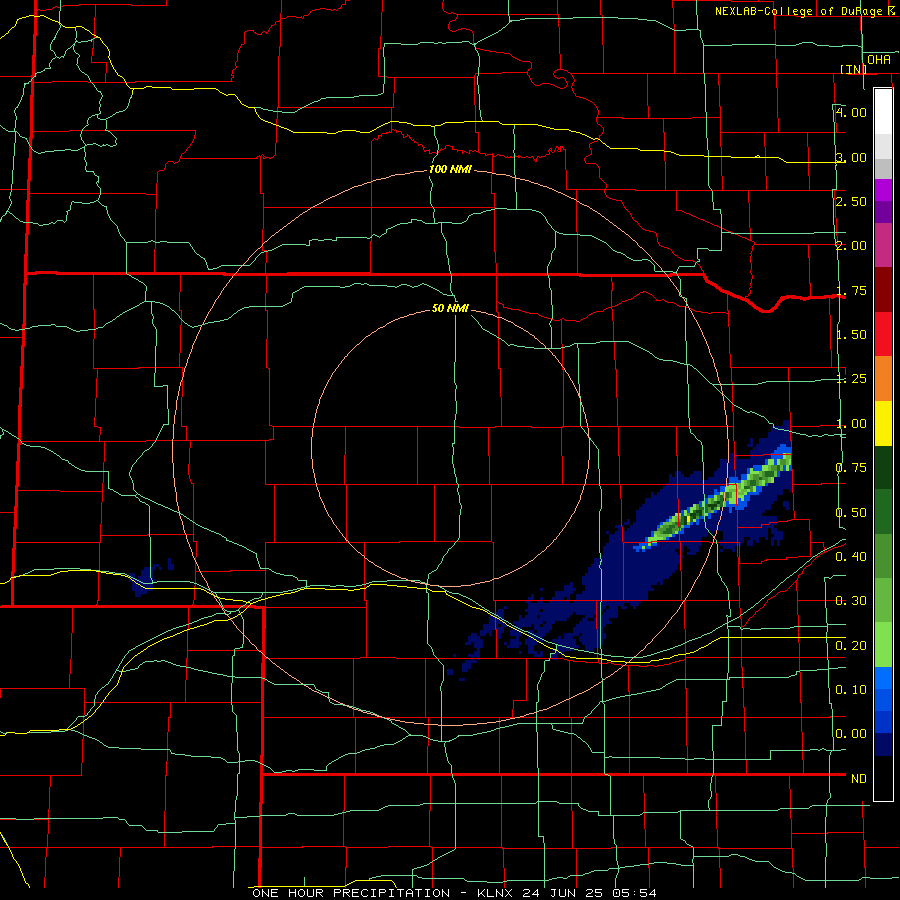
Task: Click the '4.00' legend value
Action: [850, 112]
